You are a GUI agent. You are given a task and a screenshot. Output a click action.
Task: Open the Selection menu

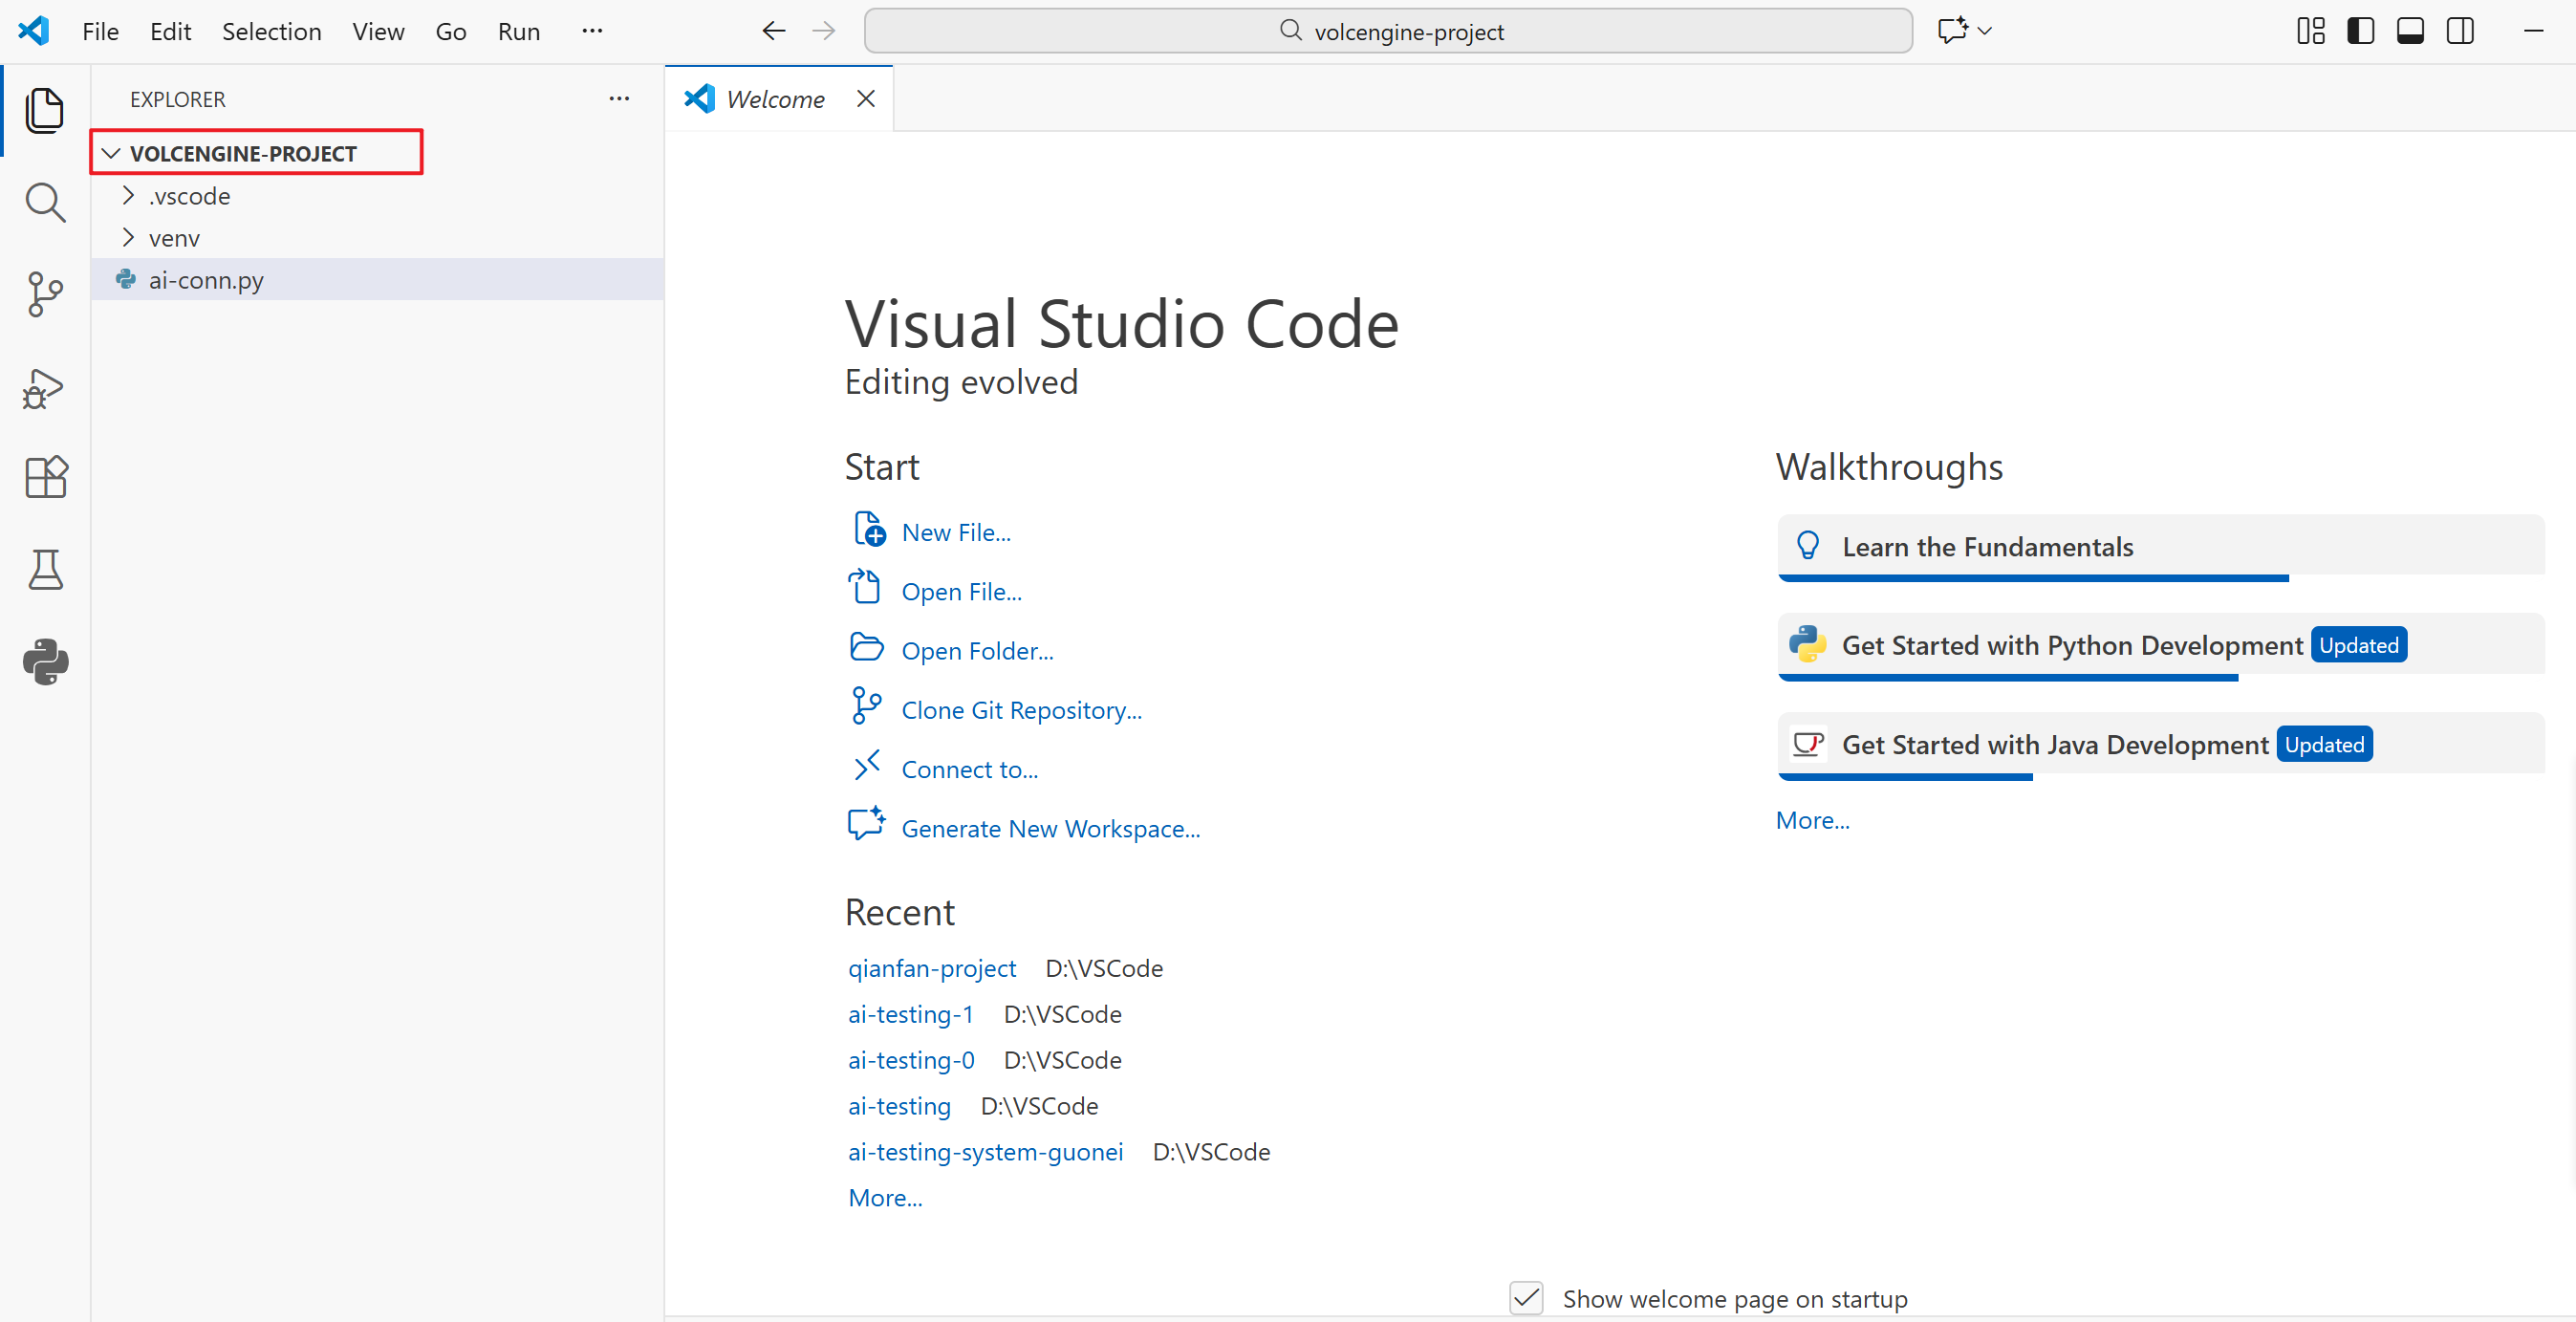tap(271, 31)
